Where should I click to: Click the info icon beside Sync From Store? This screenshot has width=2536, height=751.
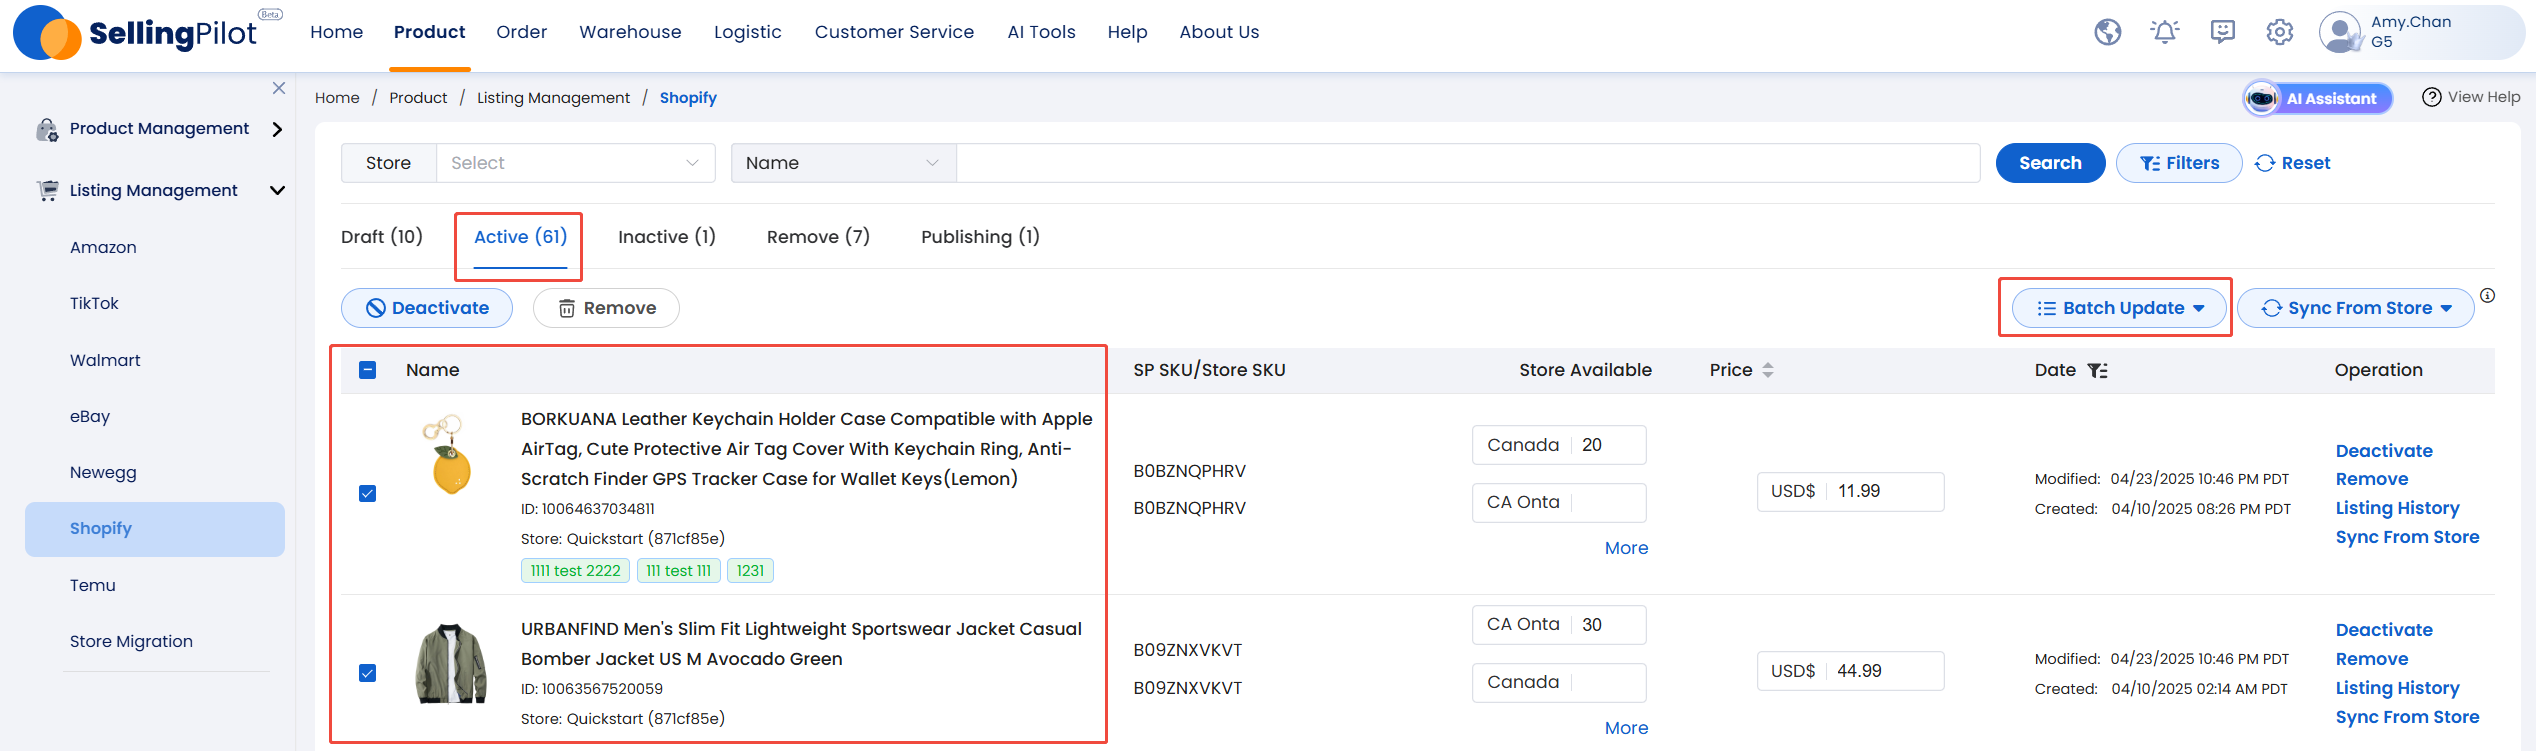[2487, 295]
